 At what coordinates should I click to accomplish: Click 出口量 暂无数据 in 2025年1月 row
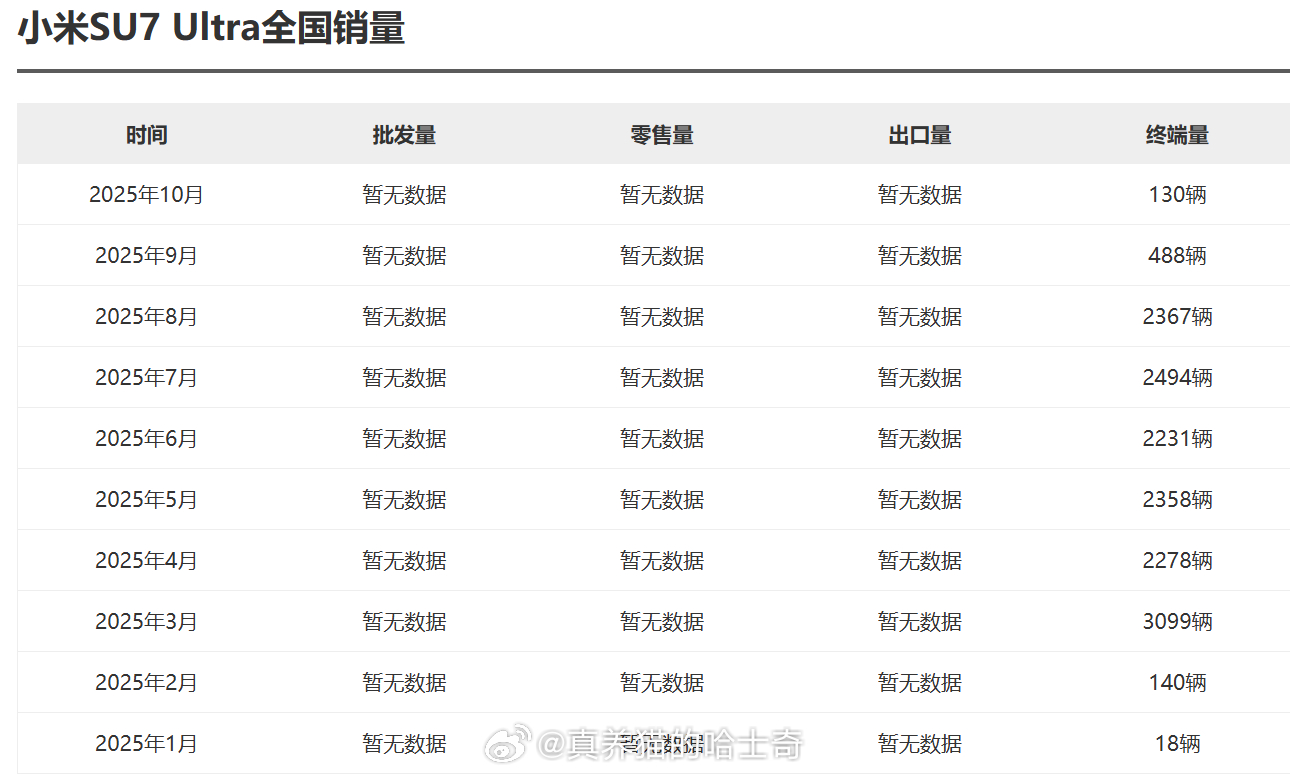click(x=920, y=744)
